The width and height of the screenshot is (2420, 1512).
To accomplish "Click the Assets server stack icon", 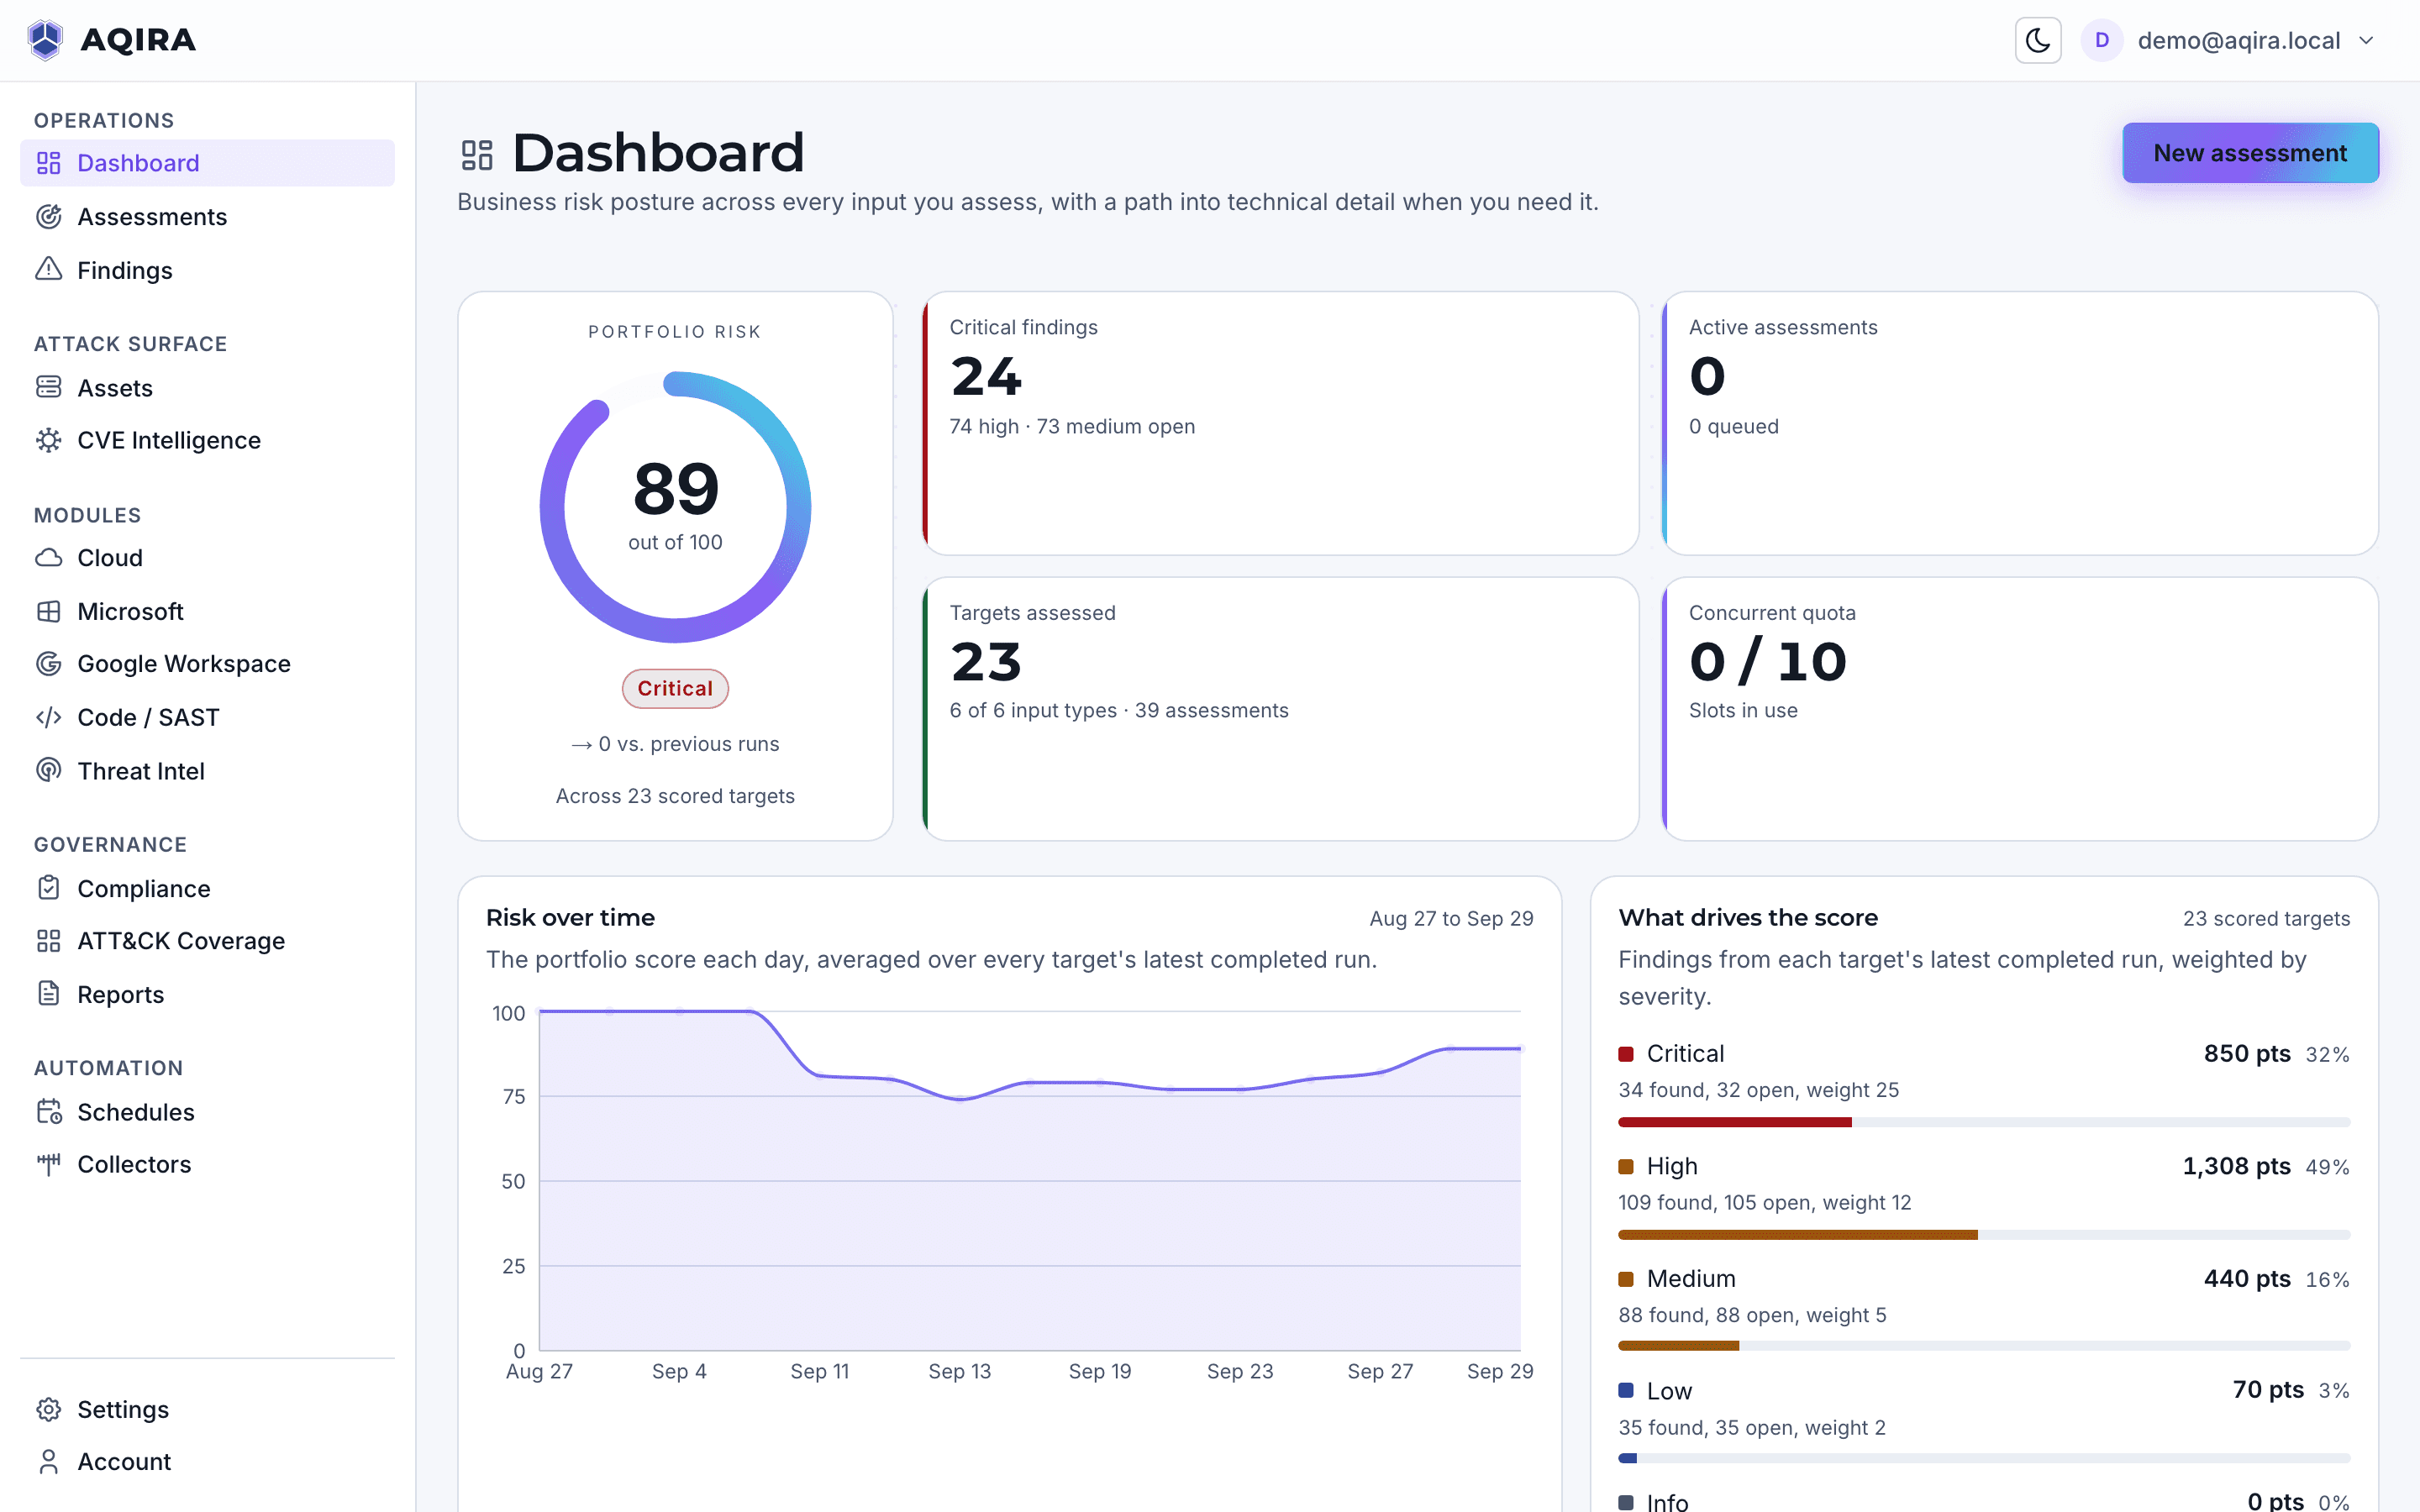I will (49, 387).
